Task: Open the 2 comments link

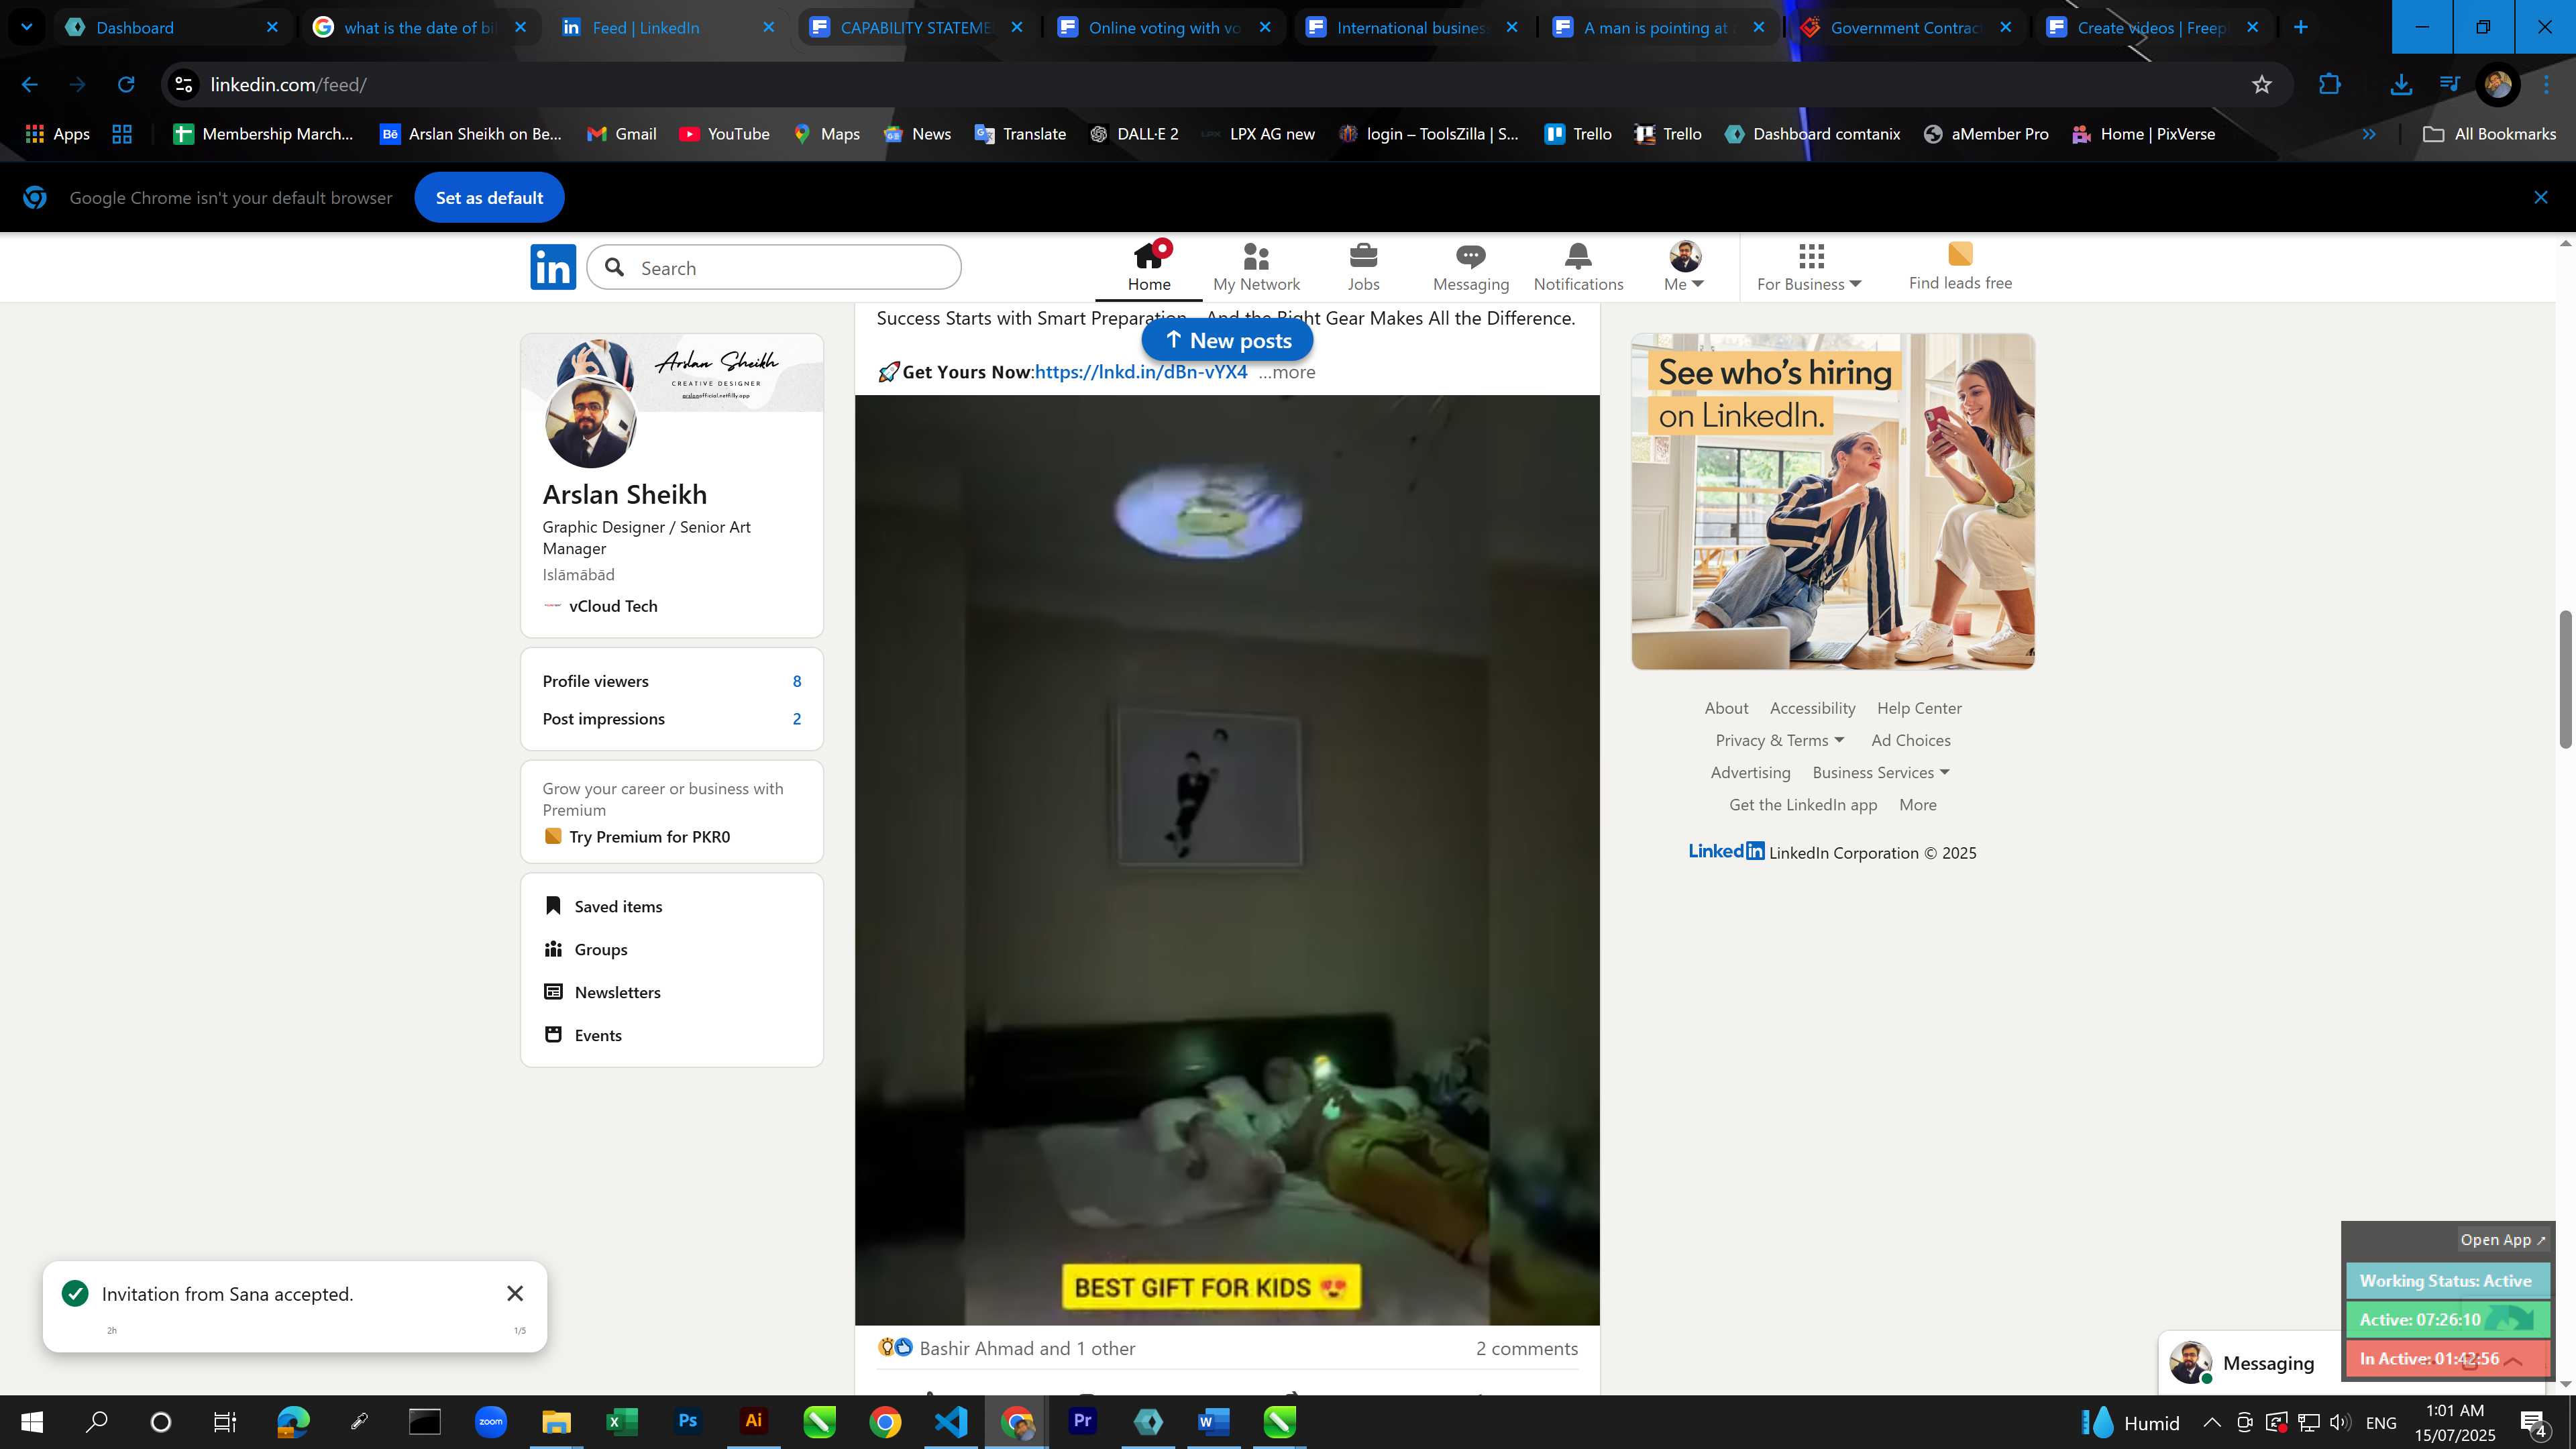Action: tap(1527, 1349)
